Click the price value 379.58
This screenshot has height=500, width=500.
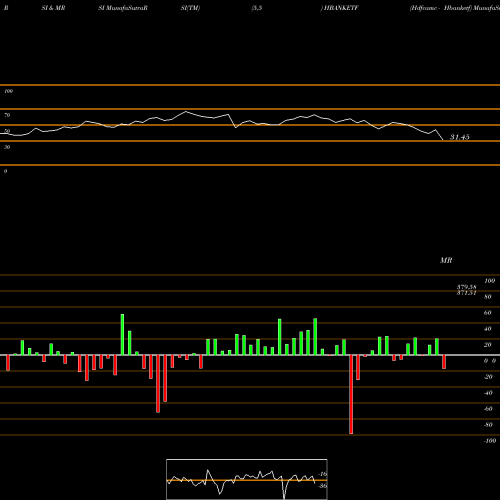tap(466, 287)
